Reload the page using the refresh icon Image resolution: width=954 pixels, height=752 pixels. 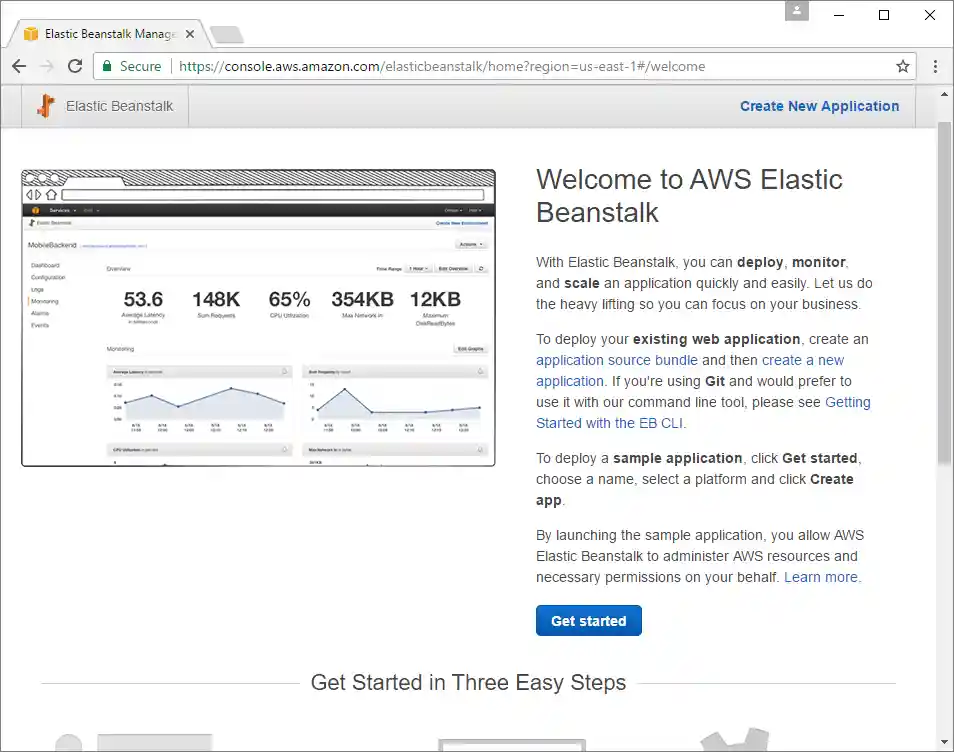[75, 66]
